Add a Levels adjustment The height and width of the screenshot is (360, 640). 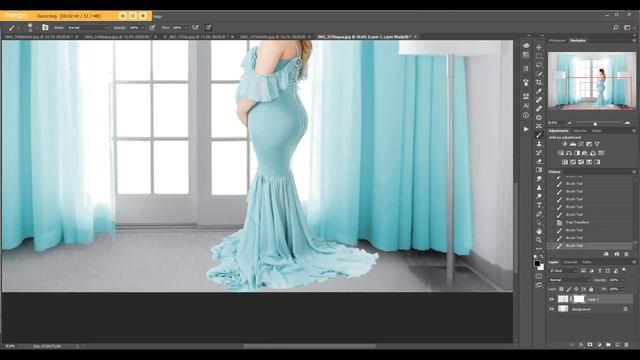coord(572,144)
